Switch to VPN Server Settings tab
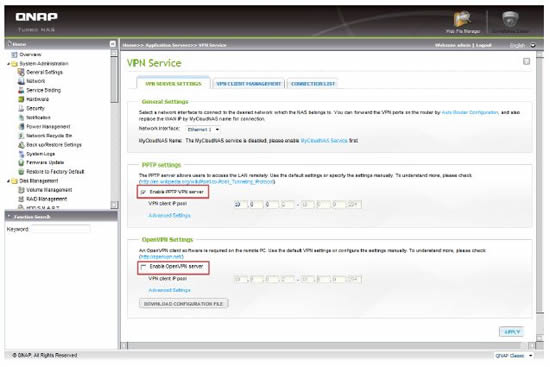 [x=173, y=84]
